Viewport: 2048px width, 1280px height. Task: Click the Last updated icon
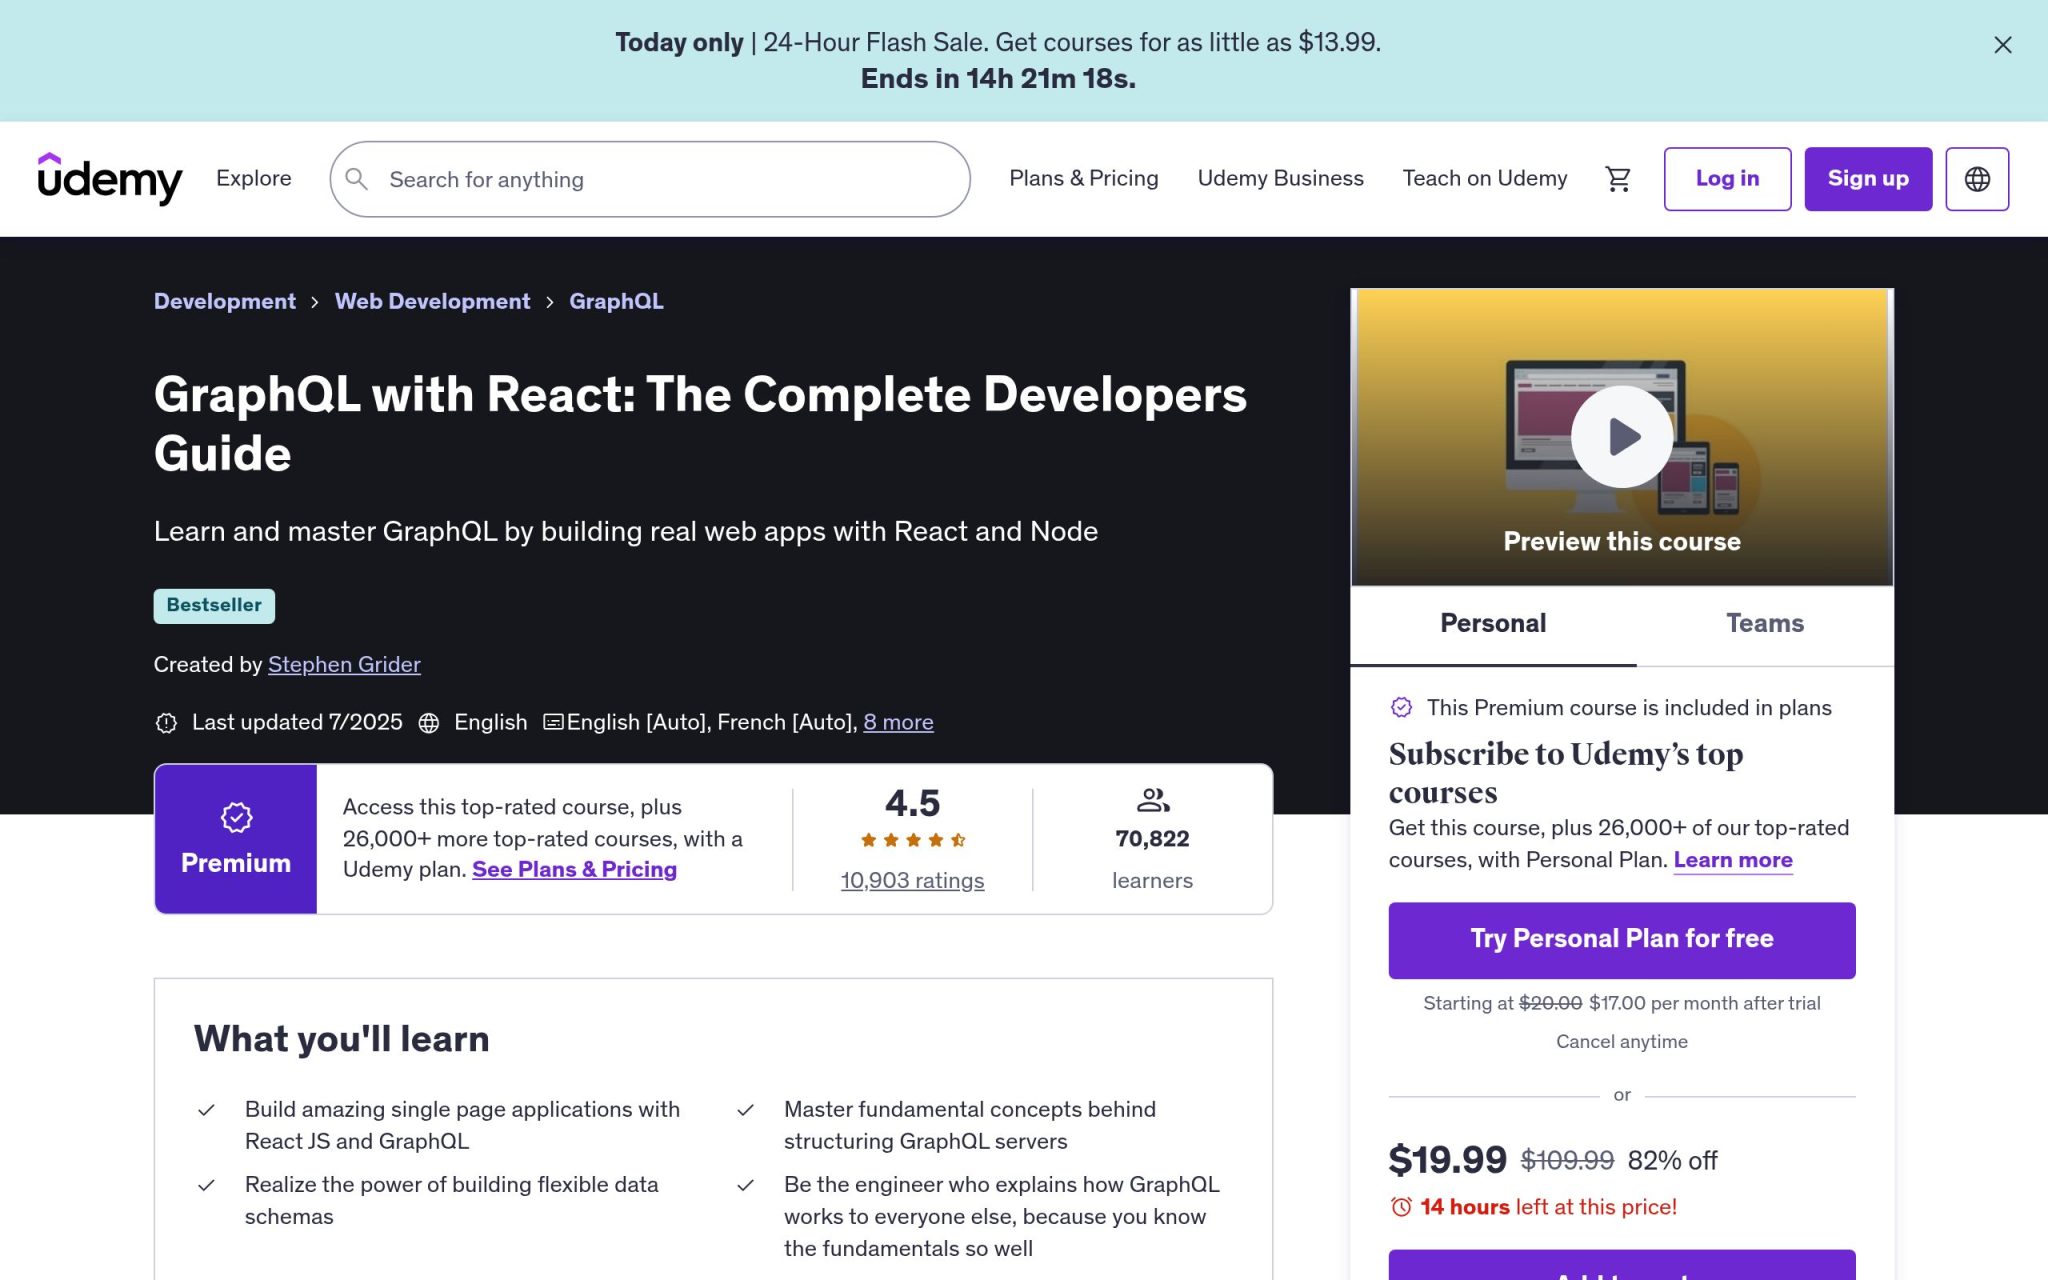(167, 723)
